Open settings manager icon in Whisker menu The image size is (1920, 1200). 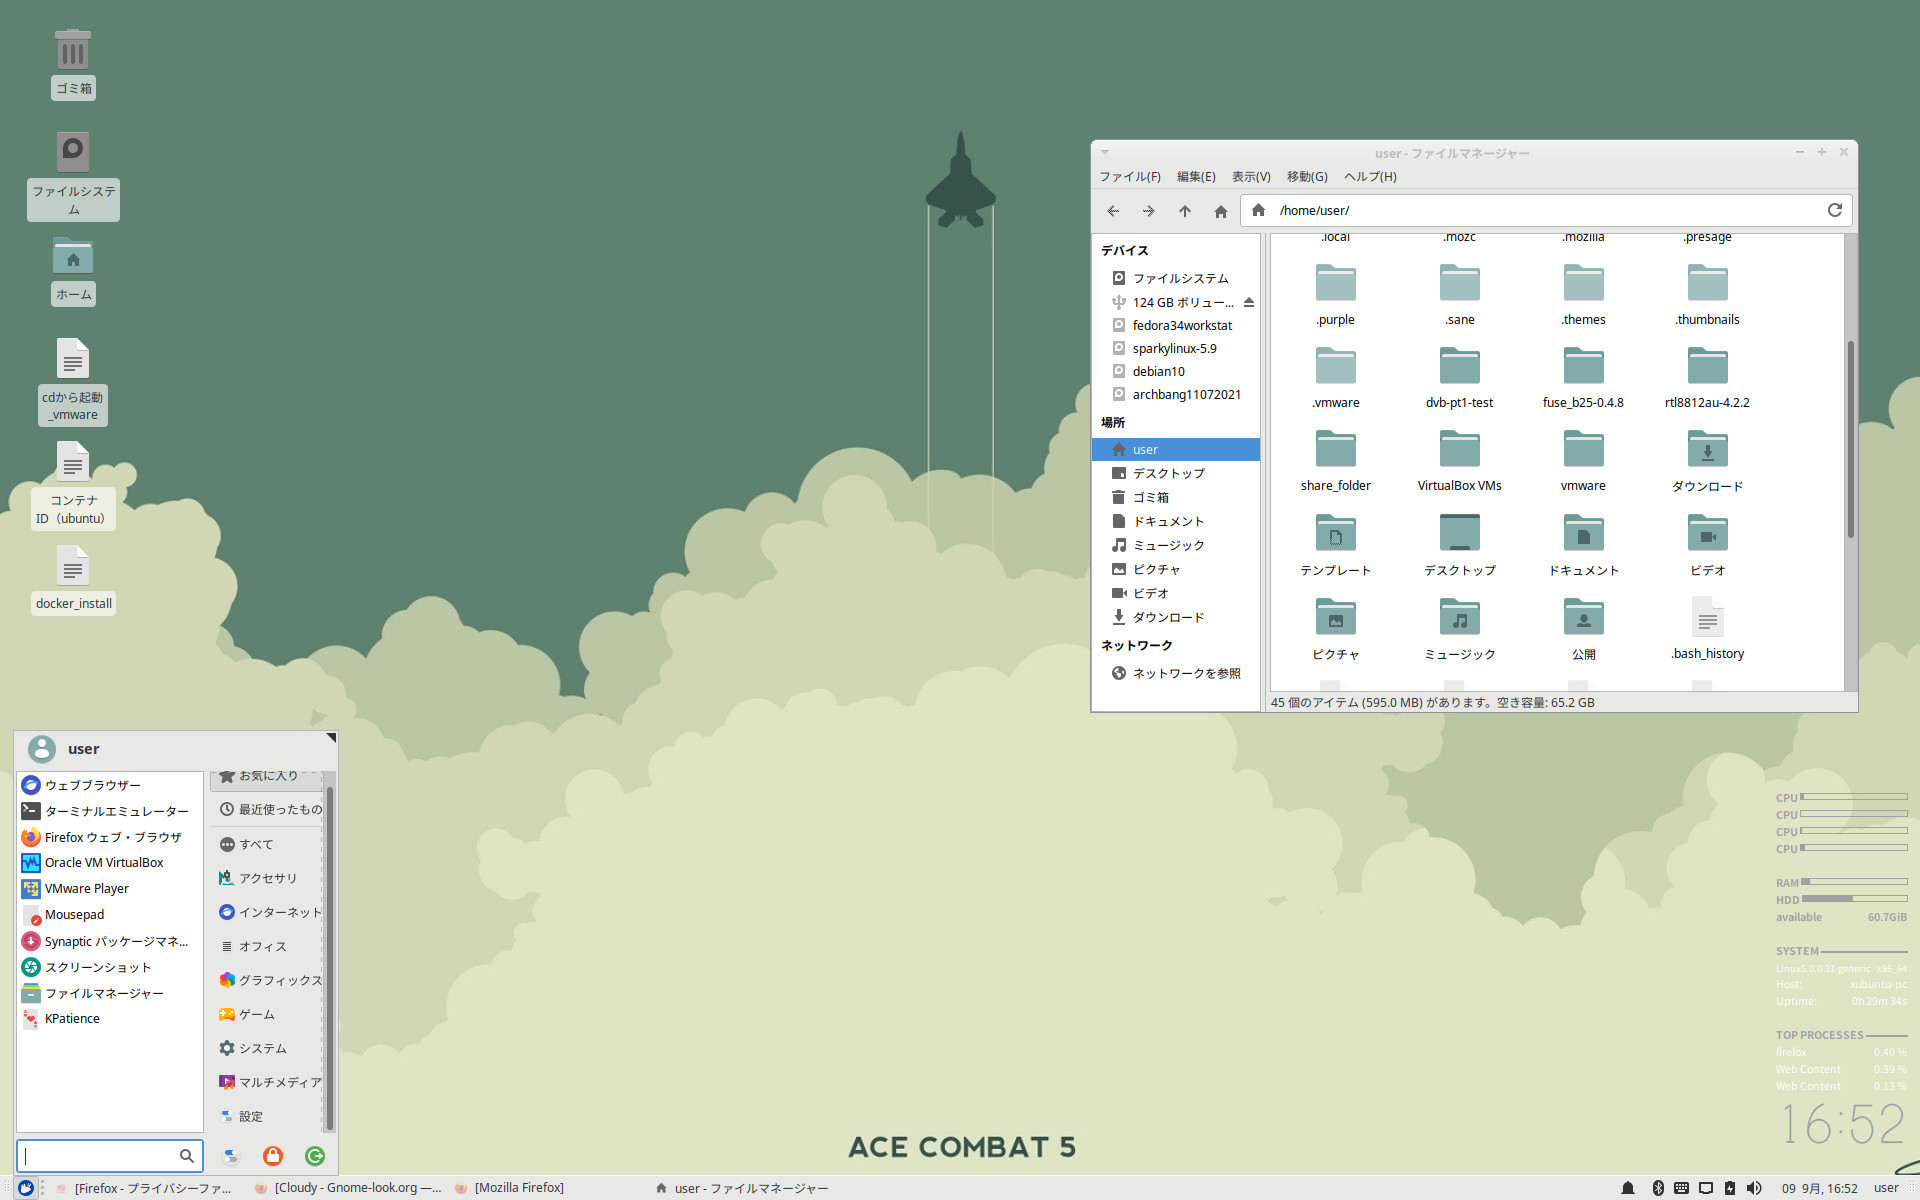point(230,1156)
